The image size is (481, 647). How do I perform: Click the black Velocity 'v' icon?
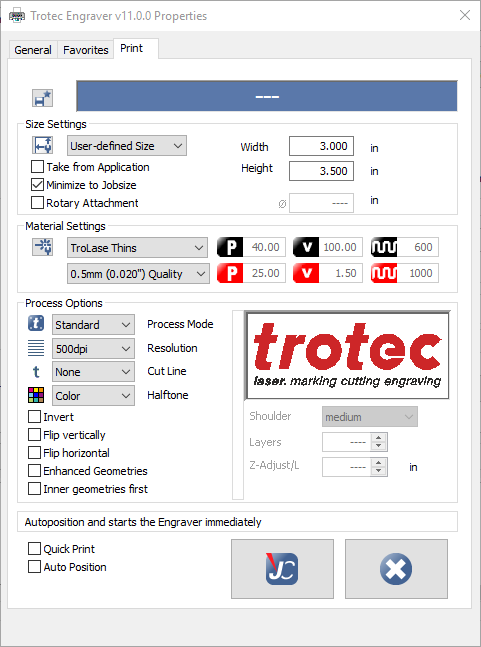[x=306, y=247]
